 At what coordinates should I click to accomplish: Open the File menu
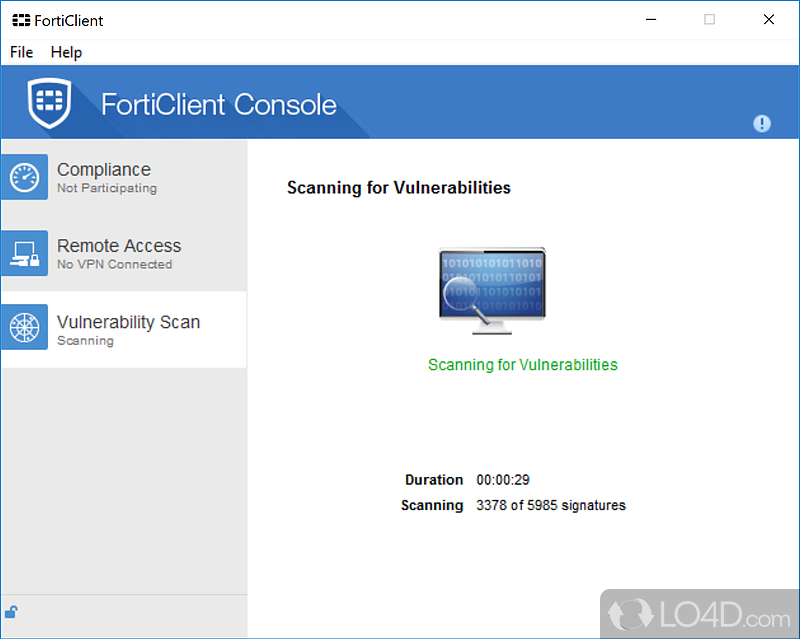click(x=21, y=52)
